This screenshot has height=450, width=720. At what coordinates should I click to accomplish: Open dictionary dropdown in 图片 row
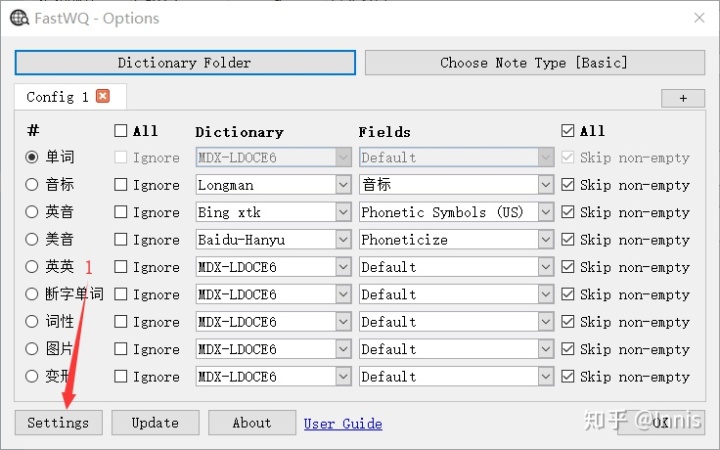pos(274,349)
